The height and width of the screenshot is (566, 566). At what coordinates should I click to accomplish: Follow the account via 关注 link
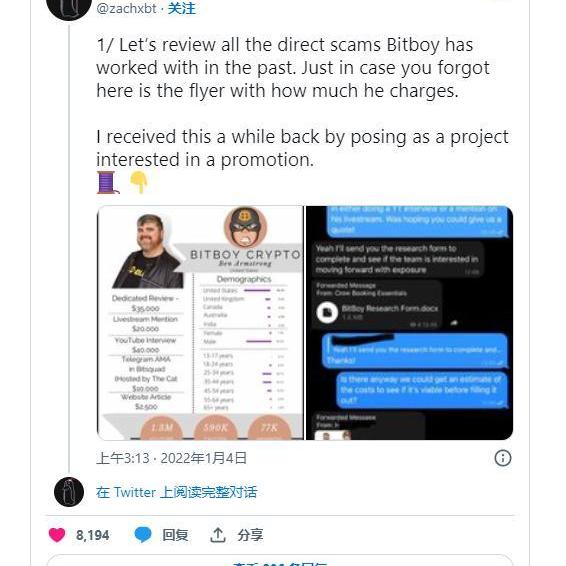coord(182,8)
